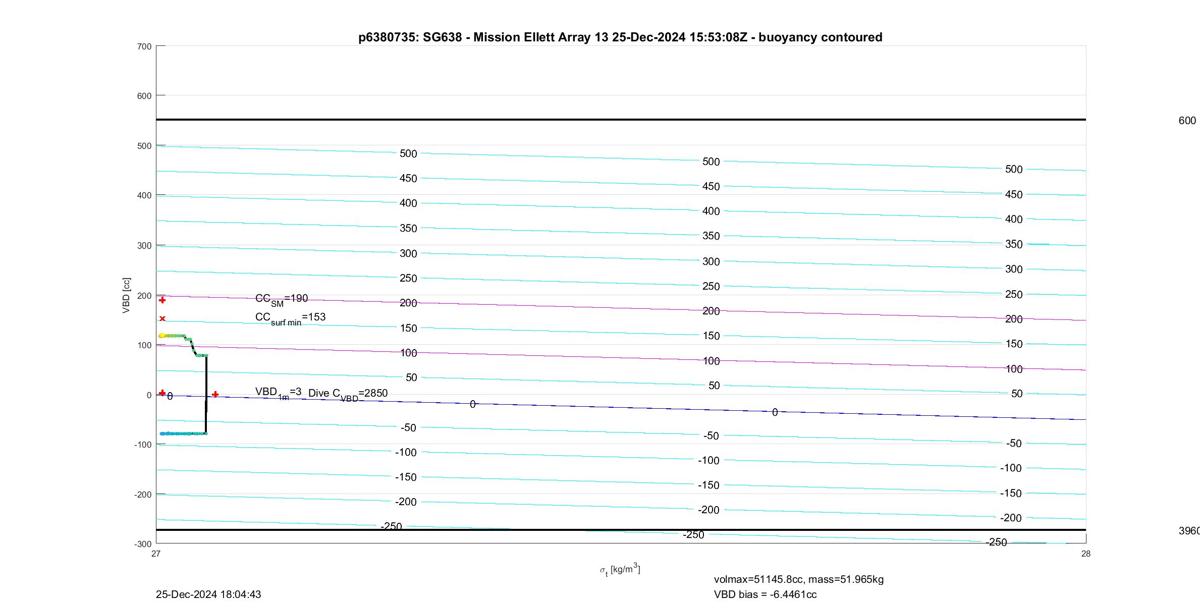
Task: Click the timestamp '25-Dec-2024 18:04:43'
Action: (208, 594)
